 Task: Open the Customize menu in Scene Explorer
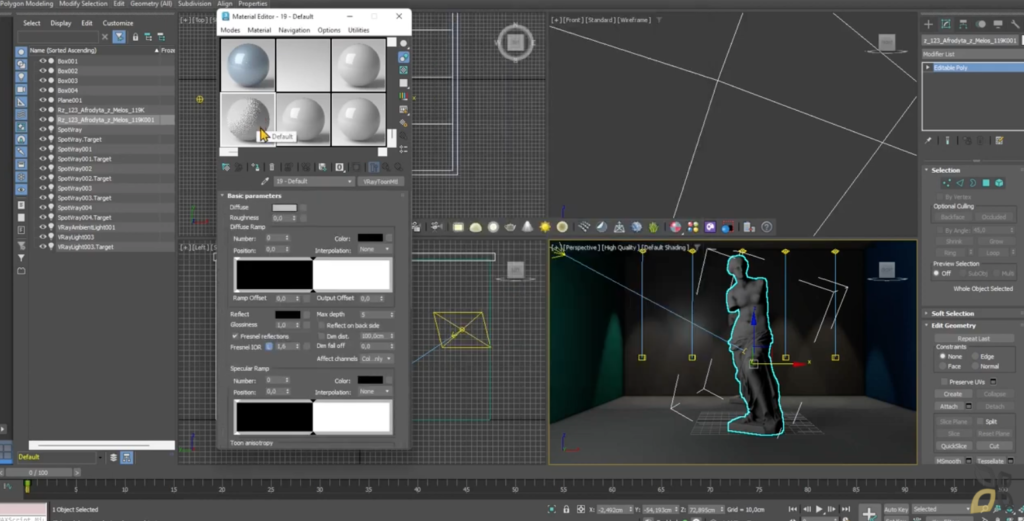point(118,24)
